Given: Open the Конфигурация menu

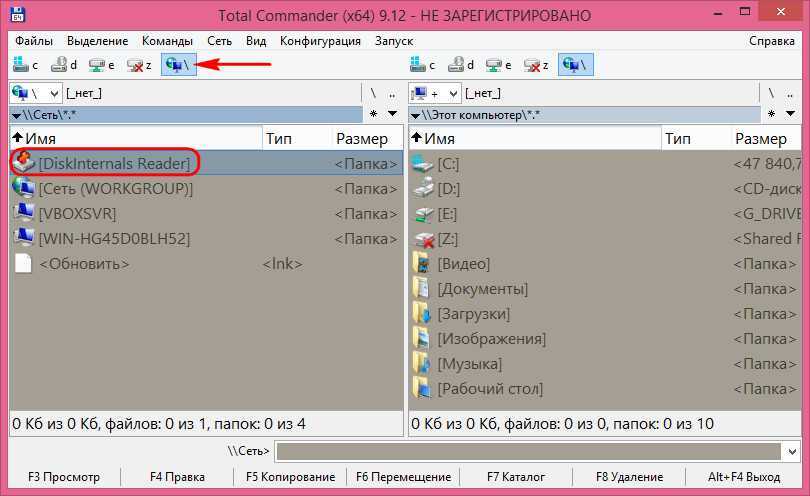Looking at the screenshot, I should (x=320, y=41).
